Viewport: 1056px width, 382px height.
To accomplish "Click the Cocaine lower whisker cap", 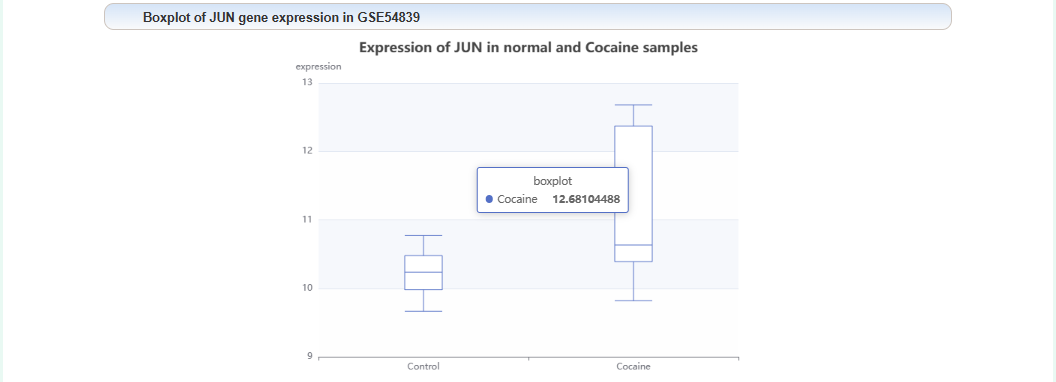I will pyautogui.click(x=633, y=300).
